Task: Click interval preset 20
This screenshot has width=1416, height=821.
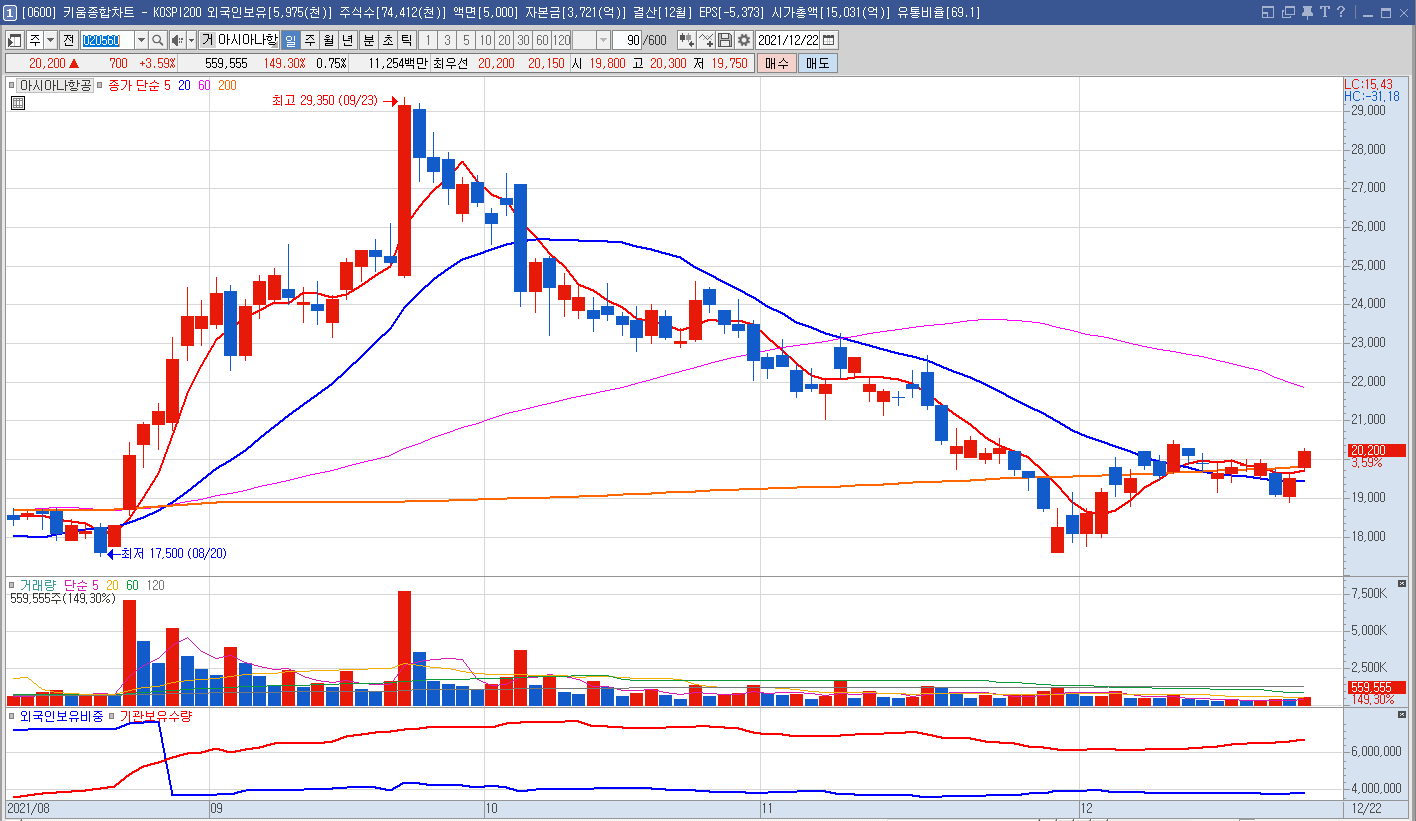Action: (503, 40)
